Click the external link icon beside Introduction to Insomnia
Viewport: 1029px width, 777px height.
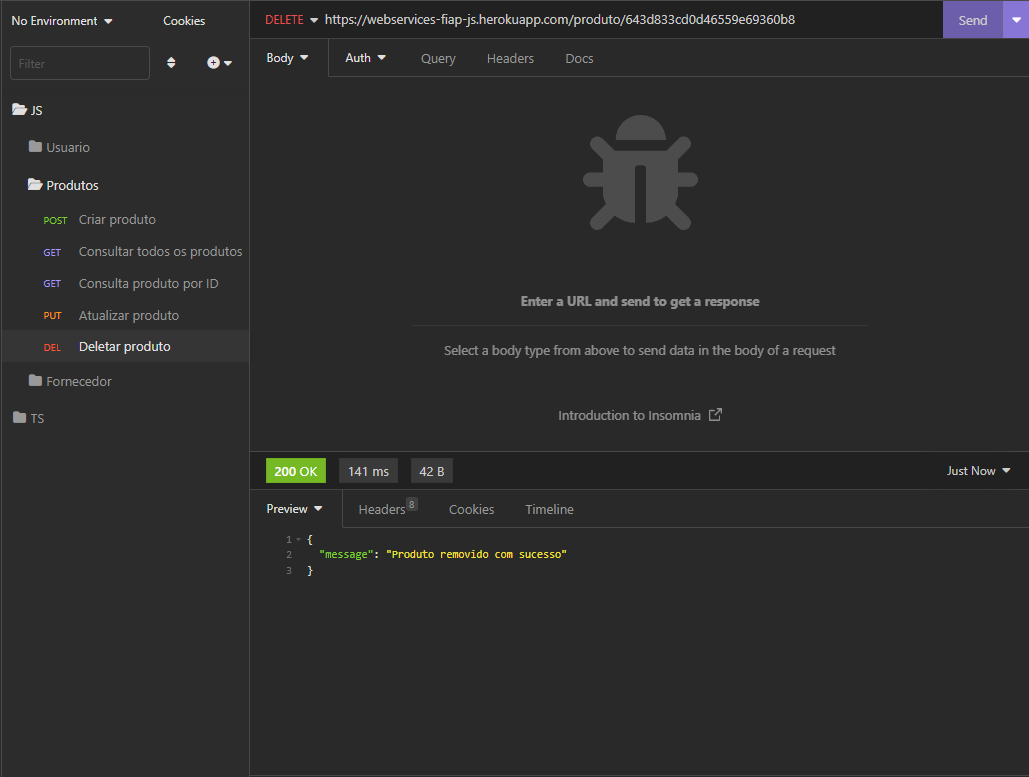pos(715,415)
